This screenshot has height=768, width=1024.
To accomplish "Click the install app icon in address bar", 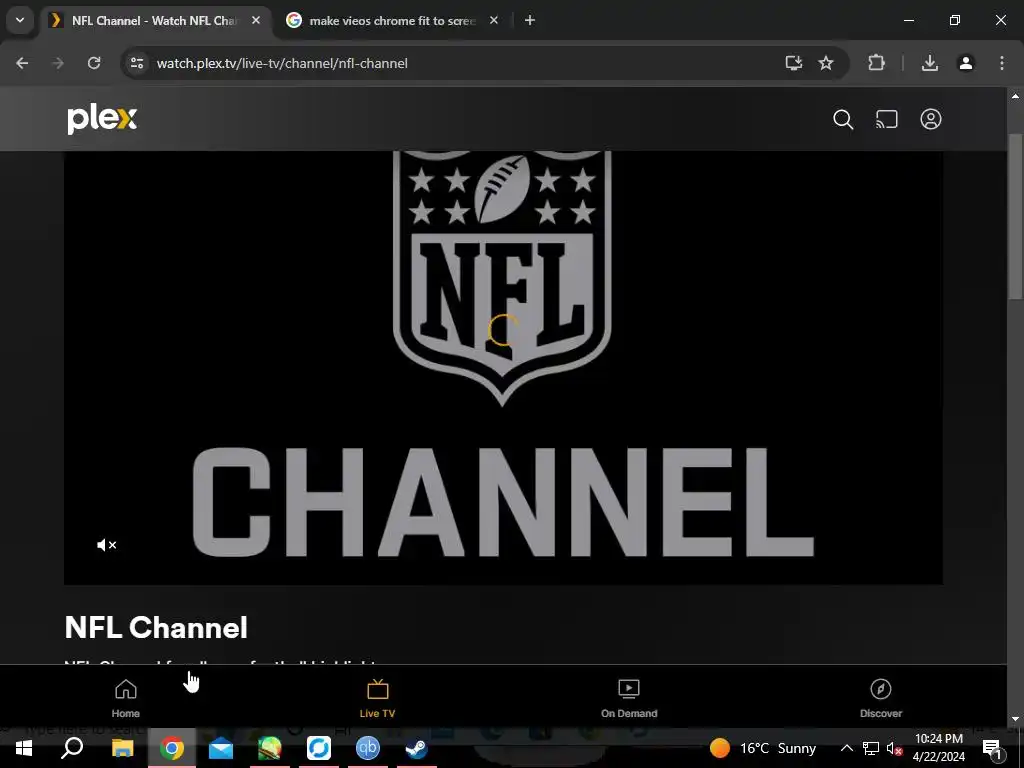I will tap(793, 63).
